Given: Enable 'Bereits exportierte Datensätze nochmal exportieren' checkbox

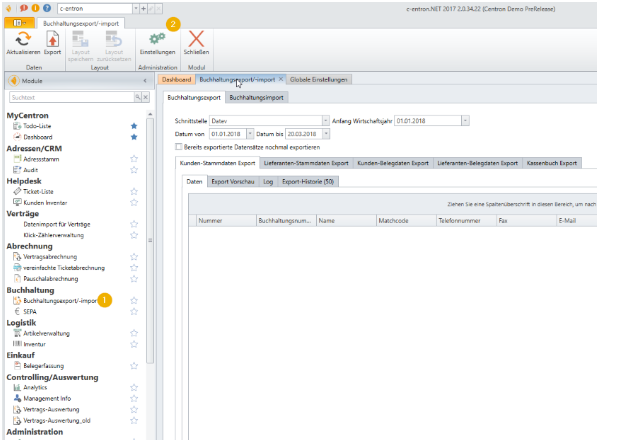Looking at the screenshot, I should [x=179, y=146].
